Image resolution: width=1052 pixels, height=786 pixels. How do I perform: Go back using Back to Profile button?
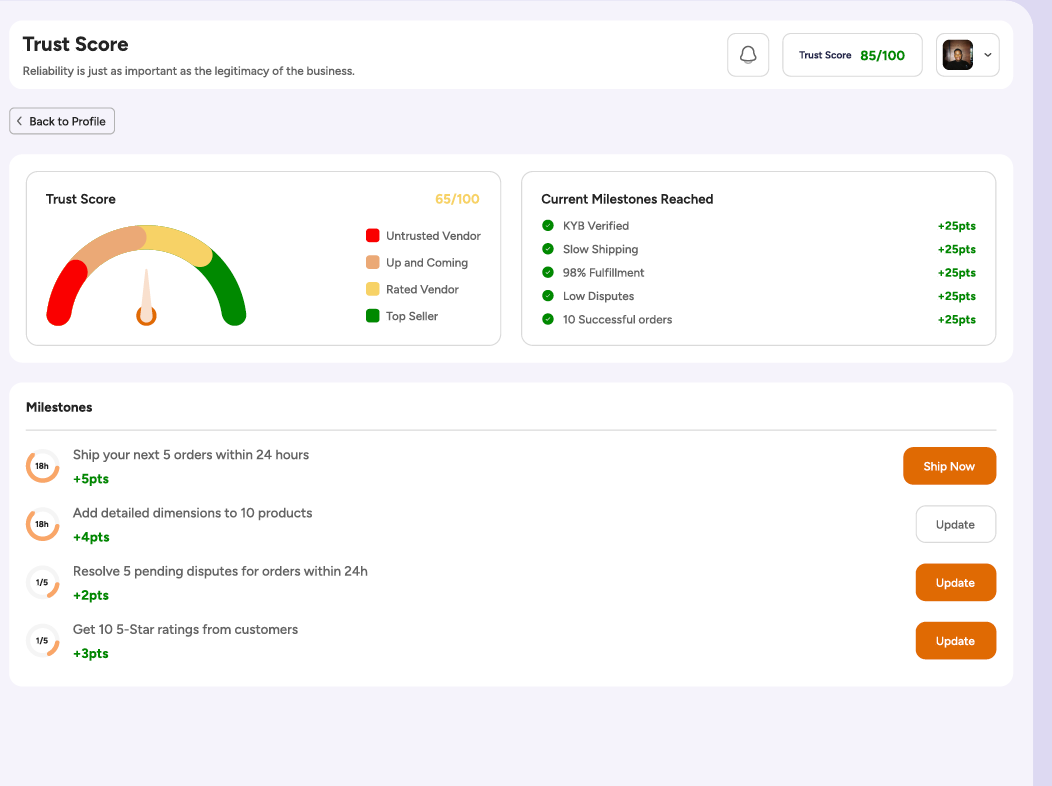[62, 121]
